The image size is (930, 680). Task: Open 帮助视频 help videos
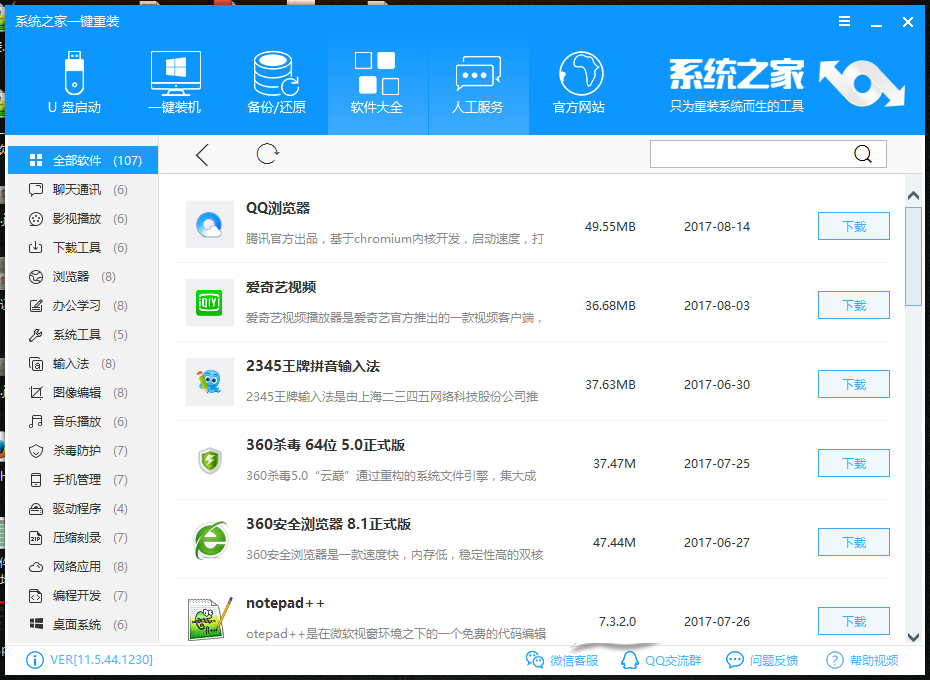(x=861, y=660)
